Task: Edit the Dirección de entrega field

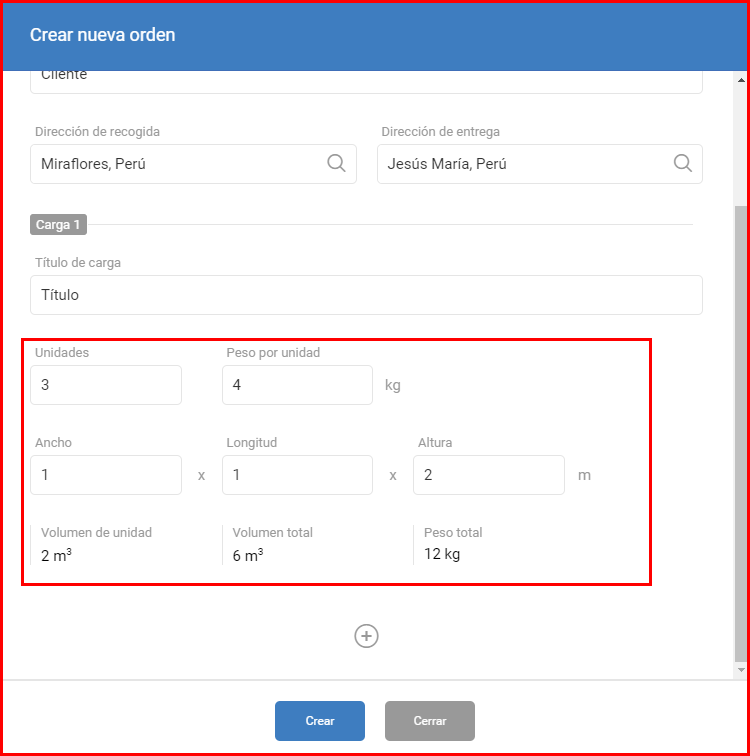Action: point(540,164)
